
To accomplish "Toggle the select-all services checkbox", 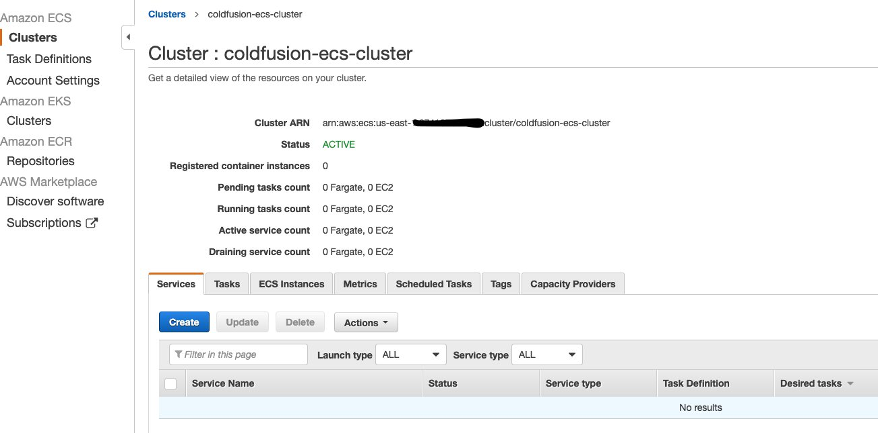I will tap(171, 384).
